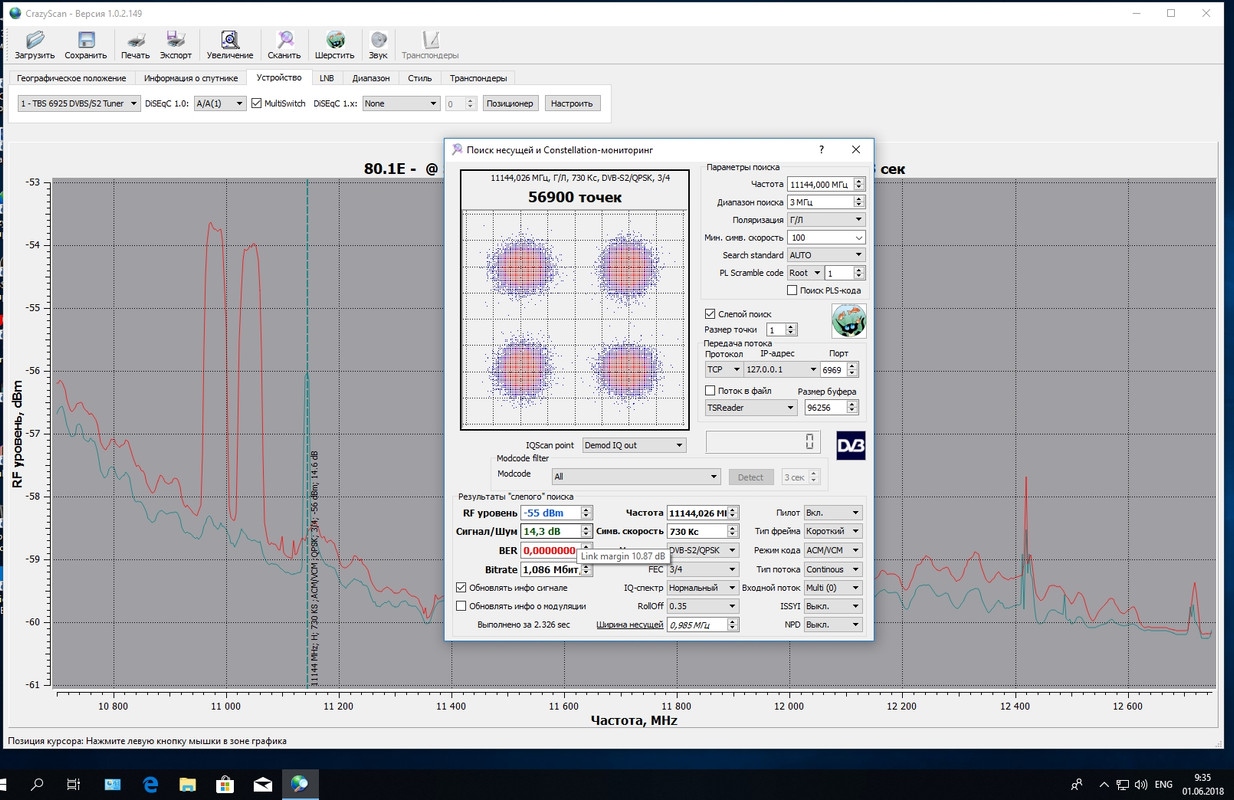Open the dialog's question mark help button
This screenshot has height=800, width=1234.
822,149
